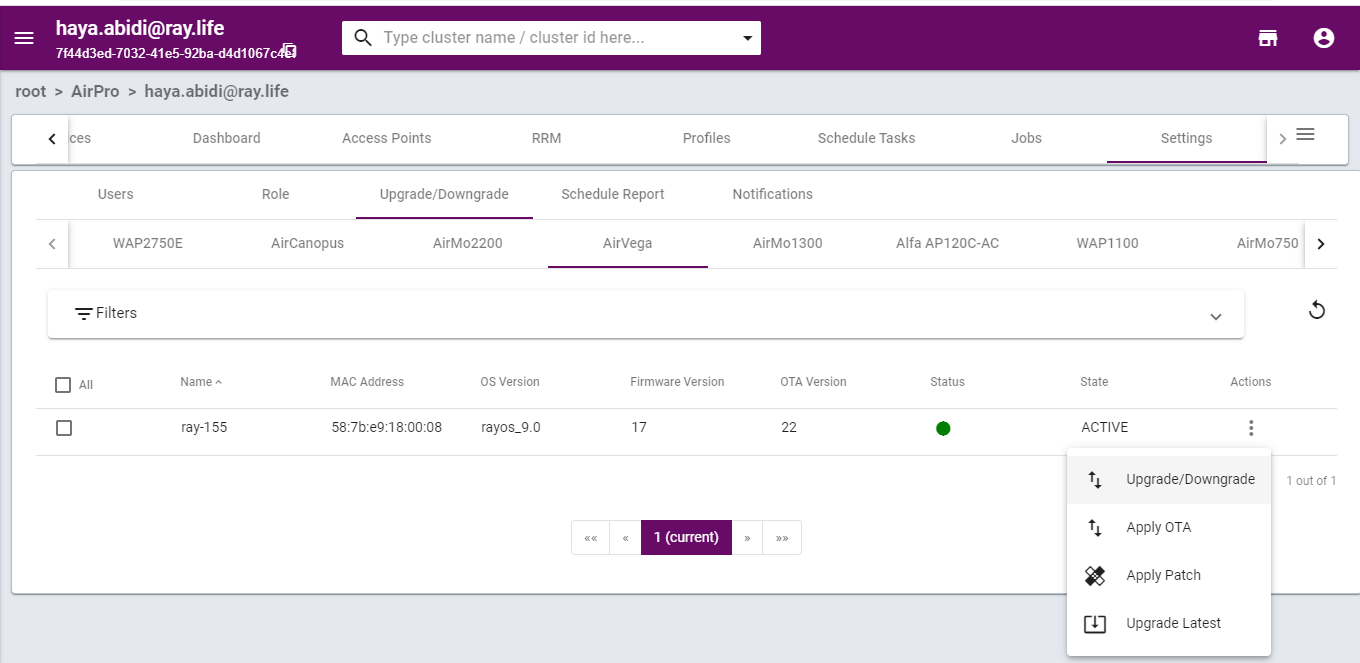Choose Apply OTA from actions menu
The image size is (1360, 663).
click(x=1169, y=528)
